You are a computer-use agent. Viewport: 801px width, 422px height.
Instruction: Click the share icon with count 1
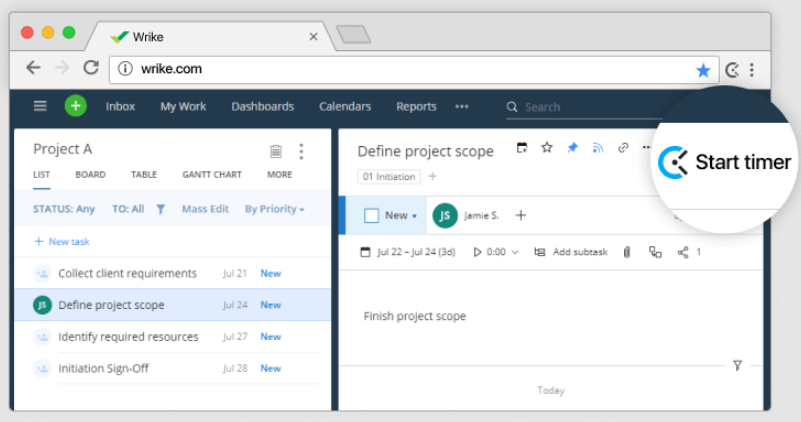tap(683, 252)
